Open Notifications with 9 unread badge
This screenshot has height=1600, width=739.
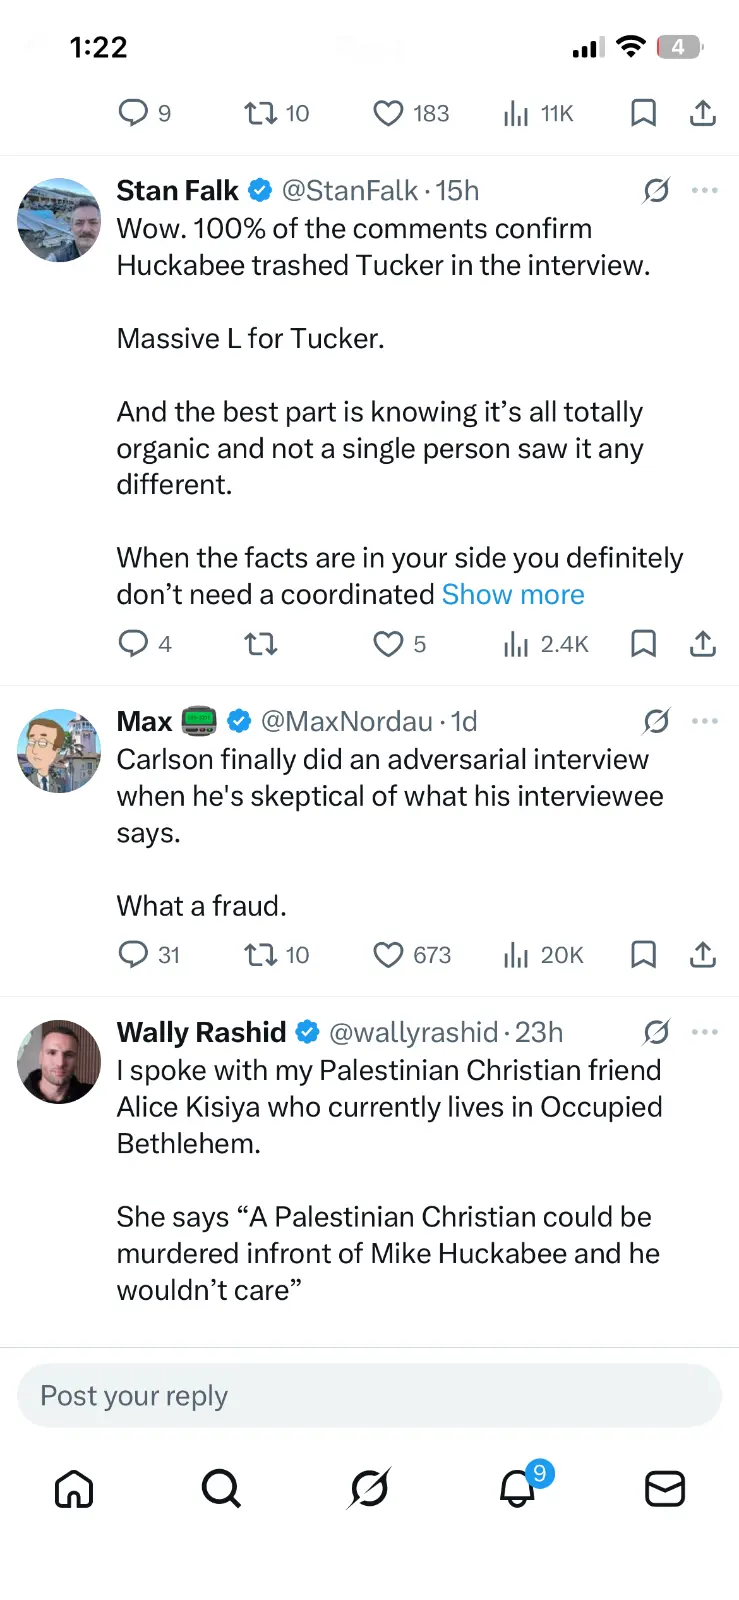coord(518,1489)
